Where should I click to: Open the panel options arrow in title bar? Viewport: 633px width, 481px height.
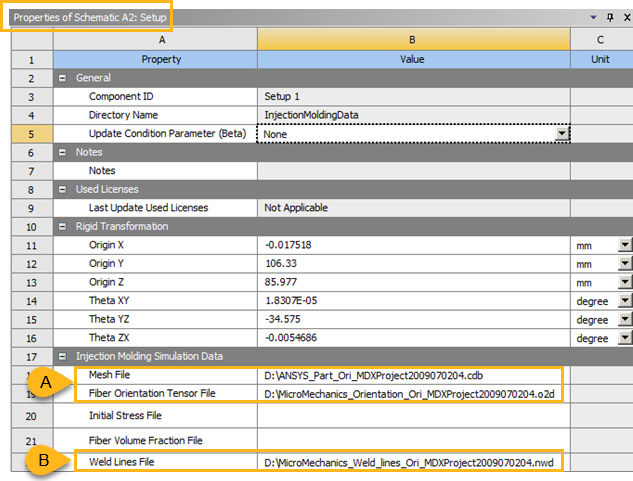[594, 18]
